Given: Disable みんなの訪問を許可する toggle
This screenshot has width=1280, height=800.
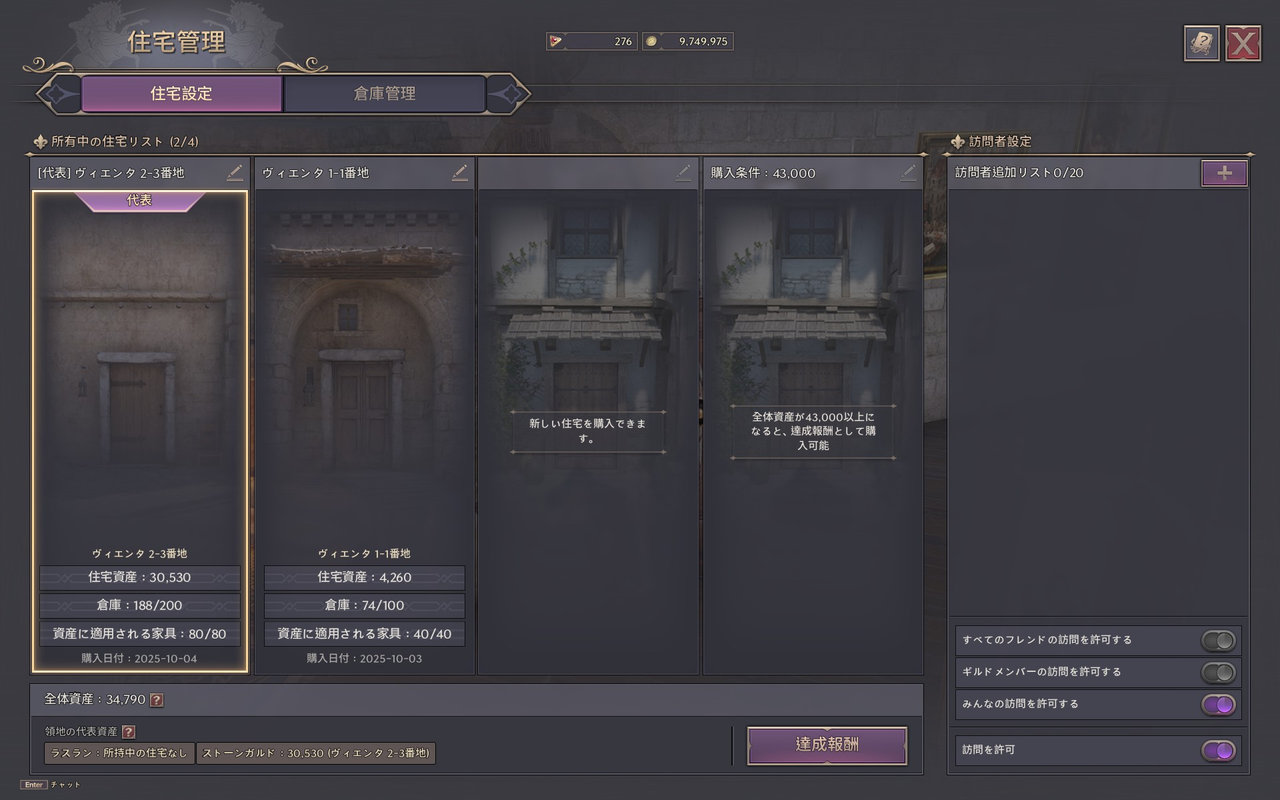Looking at the screenshot, I should [1218, 704].
